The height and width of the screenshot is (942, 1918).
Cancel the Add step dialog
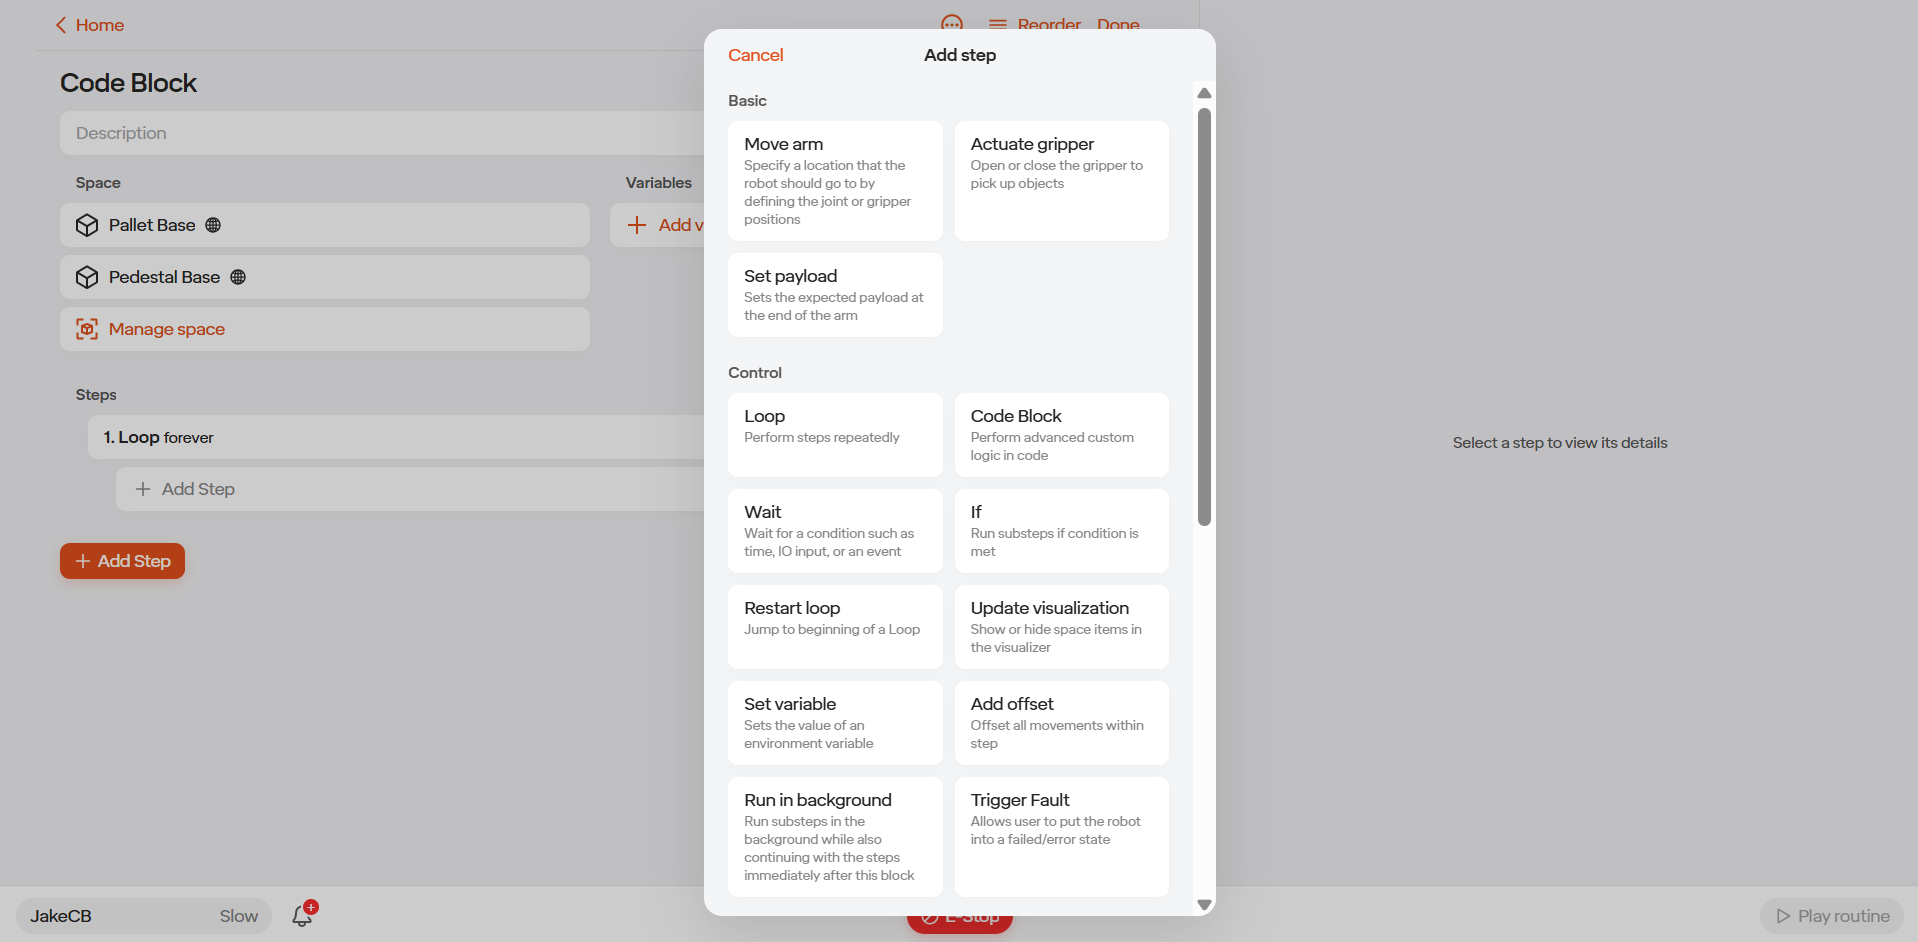click(x=755, y=55)
